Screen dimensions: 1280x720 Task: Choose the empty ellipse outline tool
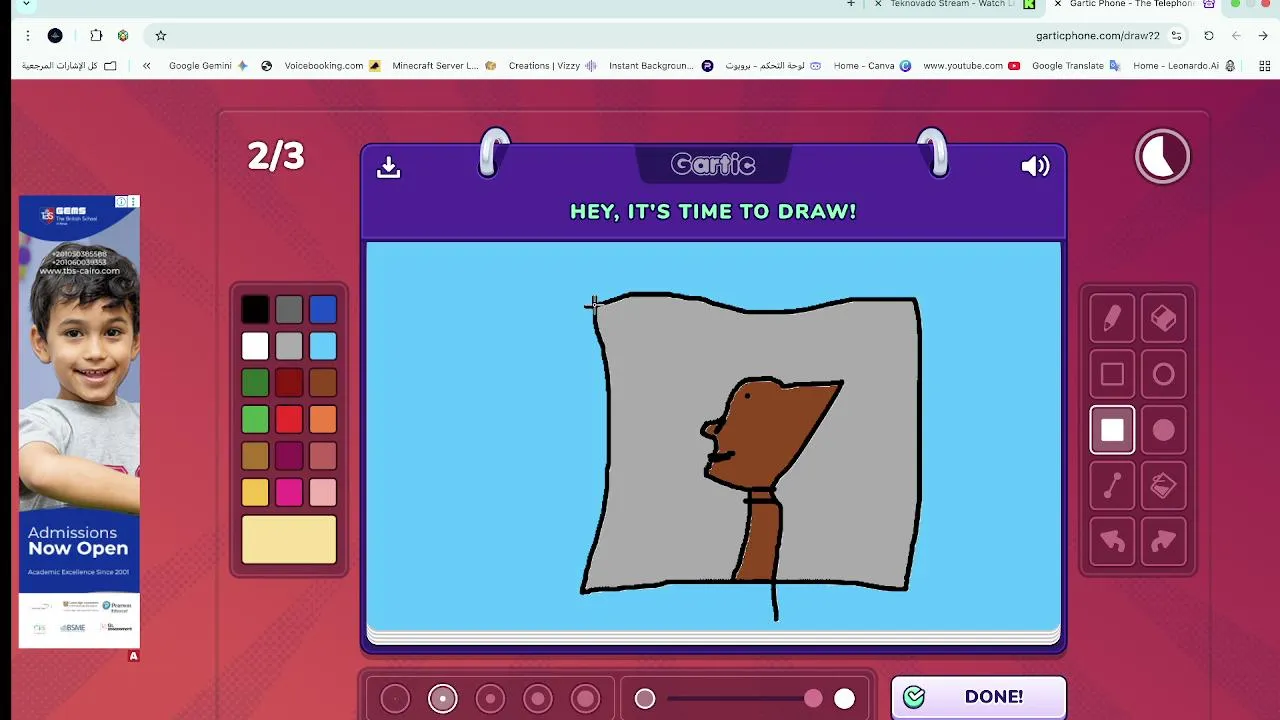[x=1163, y=374]
